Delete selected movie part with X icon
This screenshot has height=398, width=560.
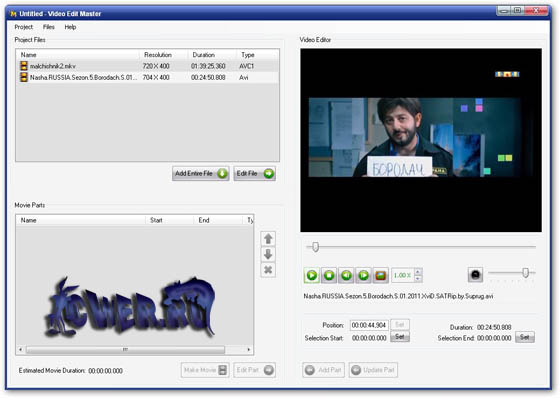[x=268, y=270]
